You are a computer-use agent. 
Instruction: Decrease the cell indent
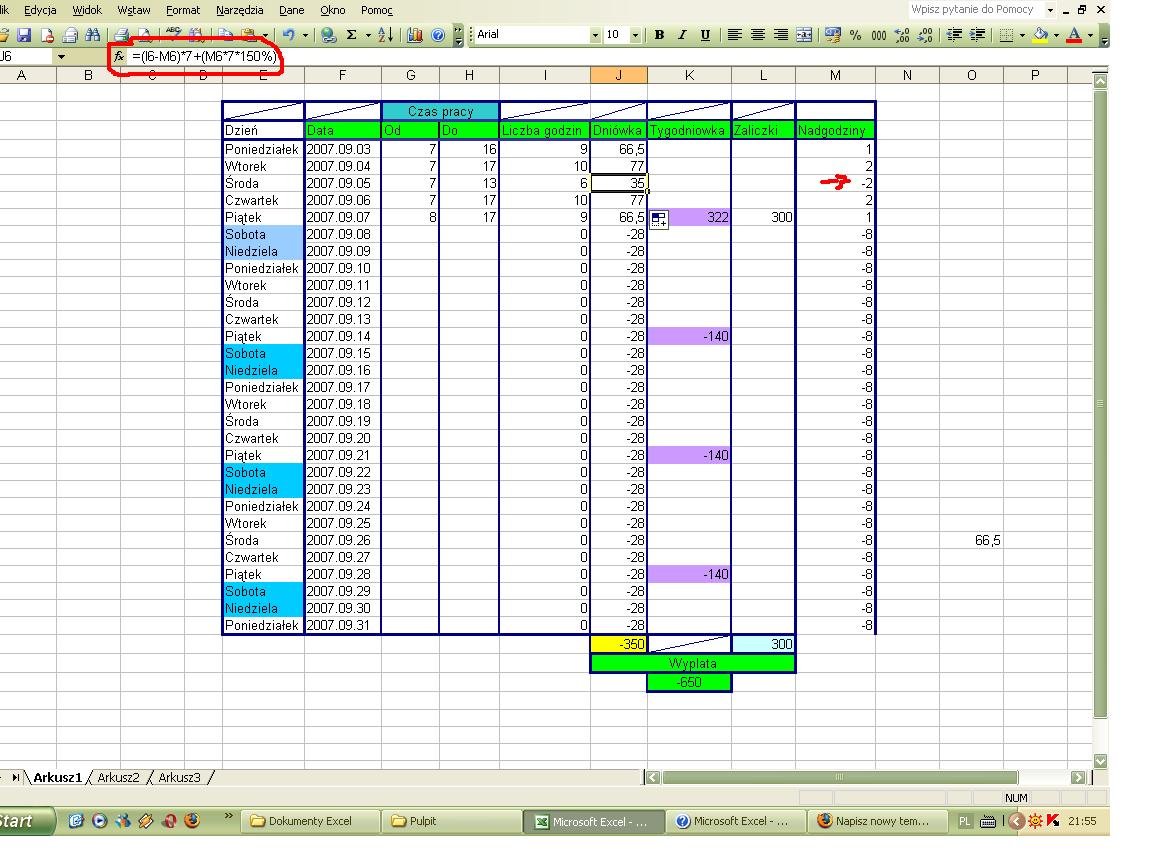(954, 35)
